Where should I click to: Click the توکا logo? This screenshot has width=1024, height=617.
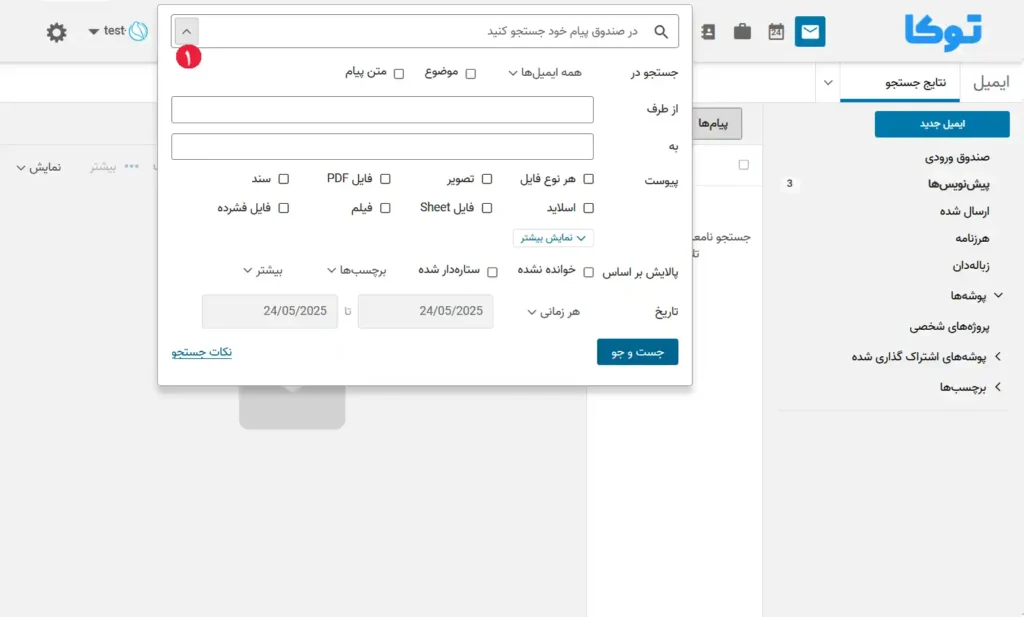click(943, 31)
